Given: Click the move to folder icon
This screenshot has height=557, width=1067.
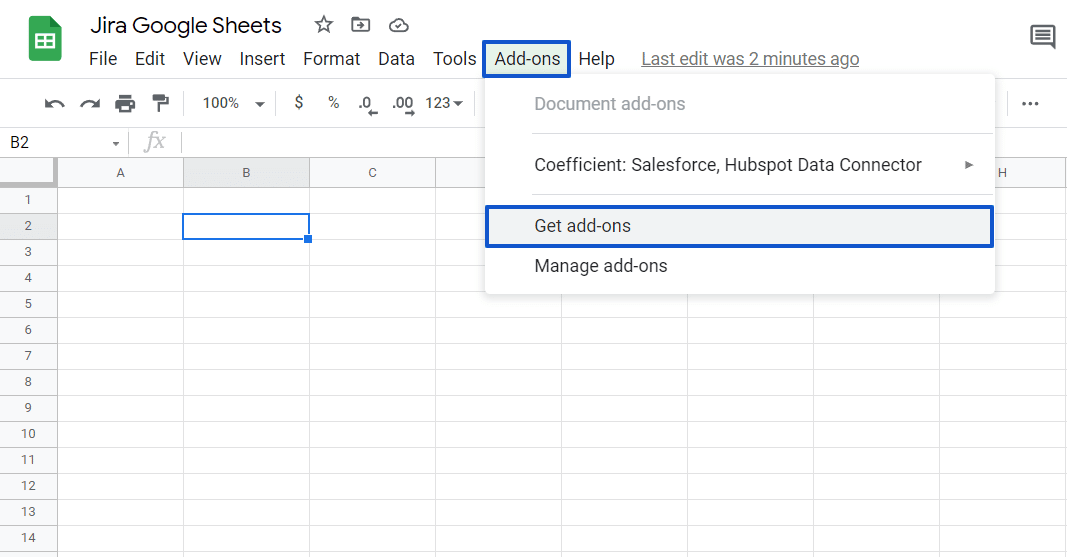Looking at the screenshot, I should coord(361,25).
